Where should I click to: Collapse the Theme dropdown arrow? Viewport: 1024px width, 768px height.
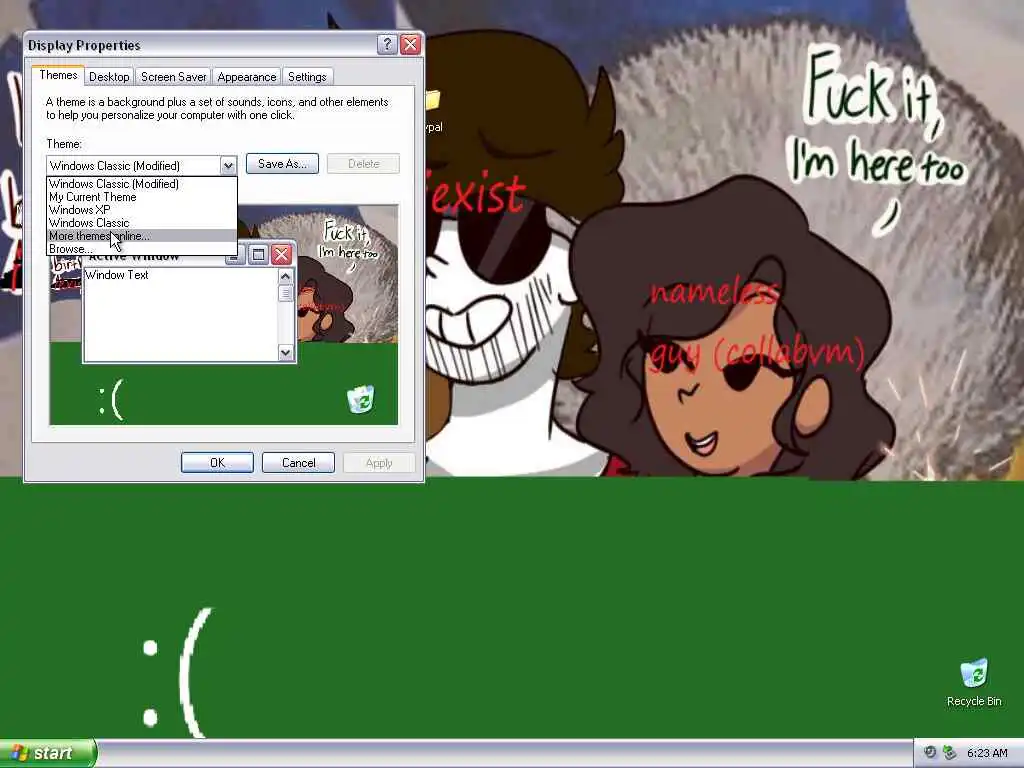(227, 166)
